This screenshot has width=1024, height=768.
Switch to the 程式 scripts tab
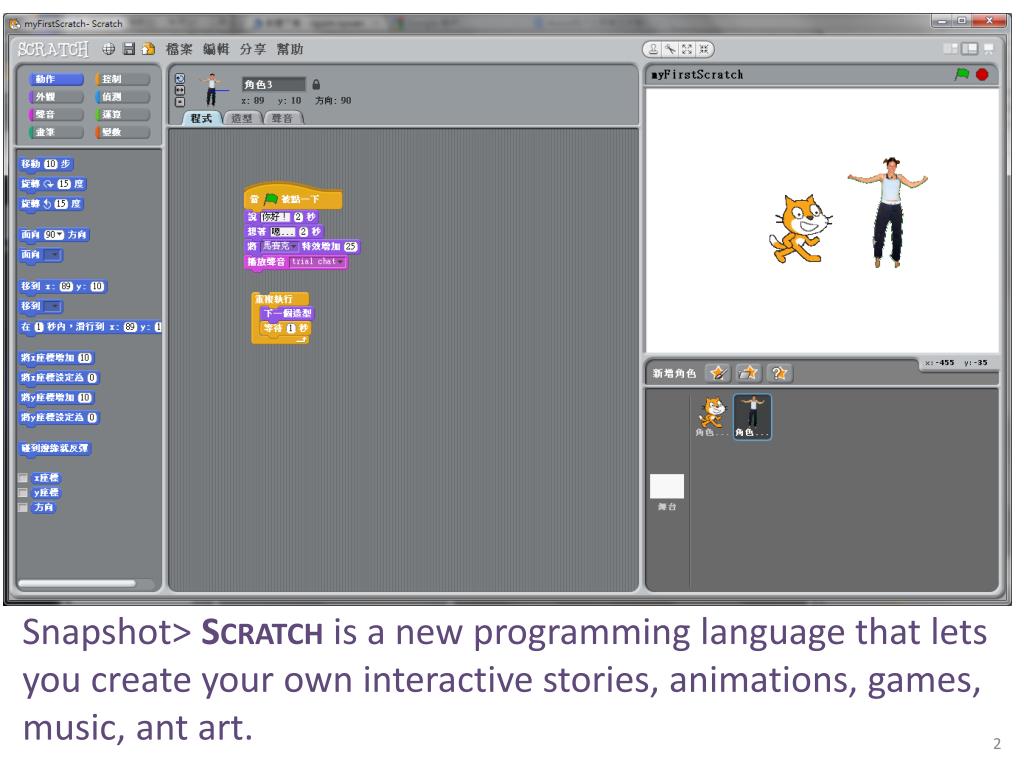(202, 118)
